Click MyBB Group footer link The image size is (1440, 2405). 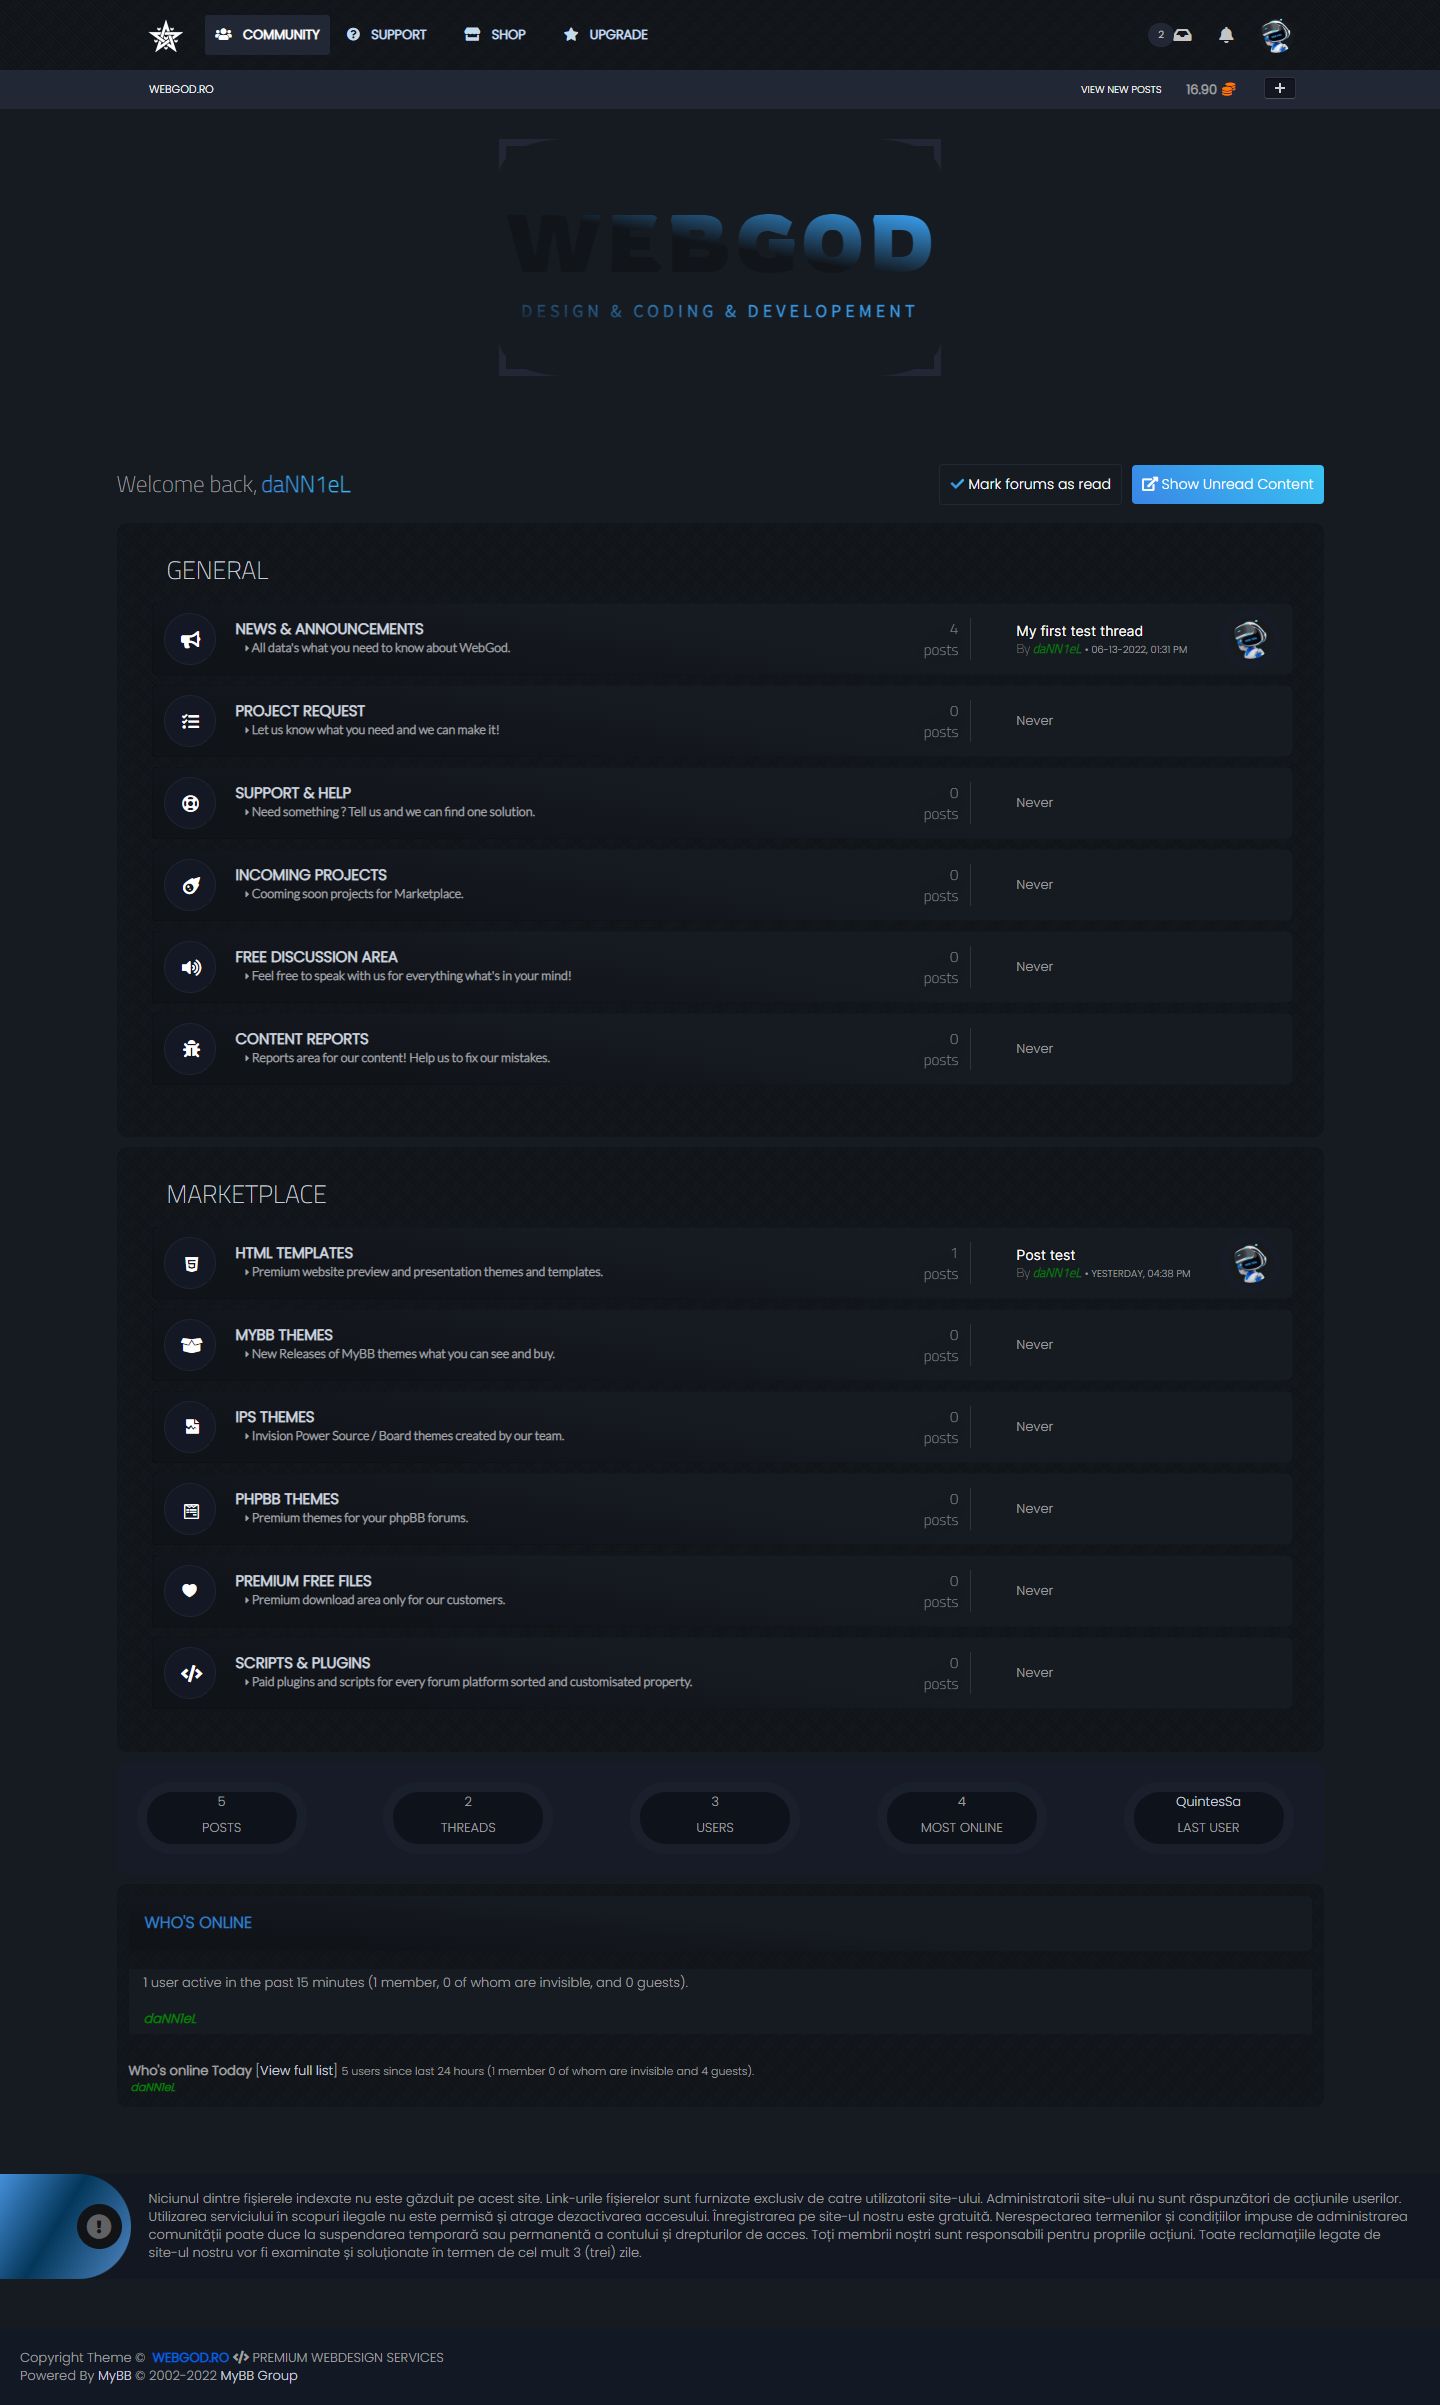point(259,2375)
